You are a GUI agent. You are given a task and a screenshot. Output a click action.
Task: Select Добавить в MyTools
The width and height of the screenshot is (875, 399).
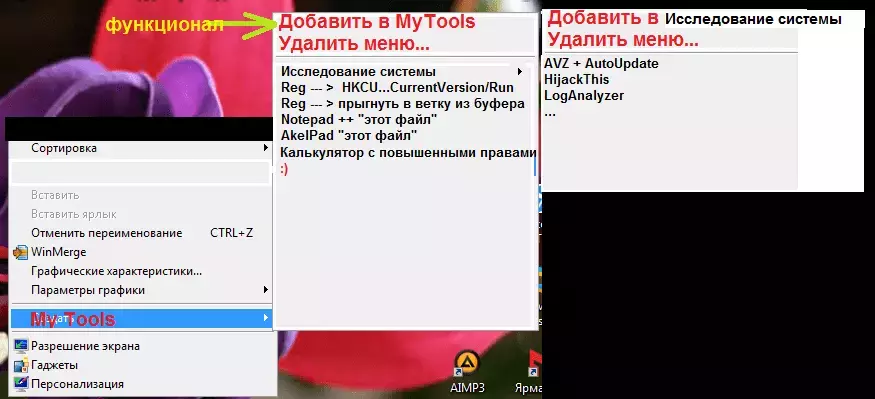pyautogui.click(x=377, y=22)
